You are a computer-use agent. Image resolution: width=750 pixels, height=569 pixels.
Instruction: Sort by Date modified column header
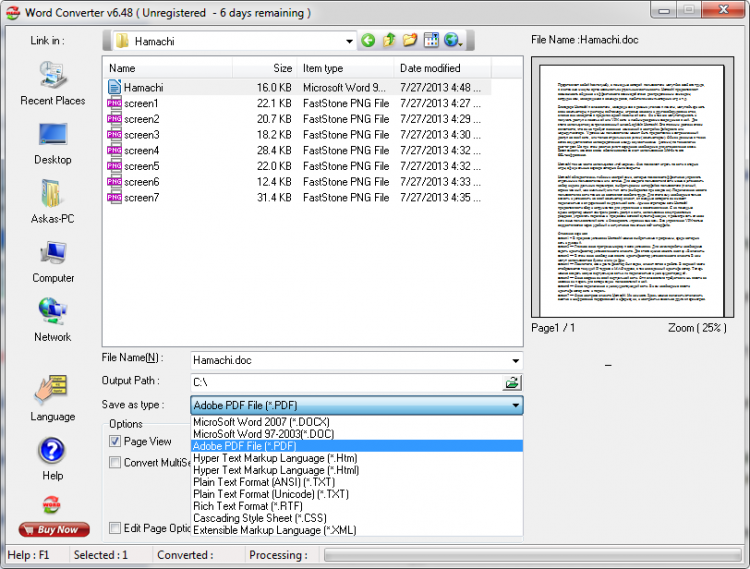[442, 68]
